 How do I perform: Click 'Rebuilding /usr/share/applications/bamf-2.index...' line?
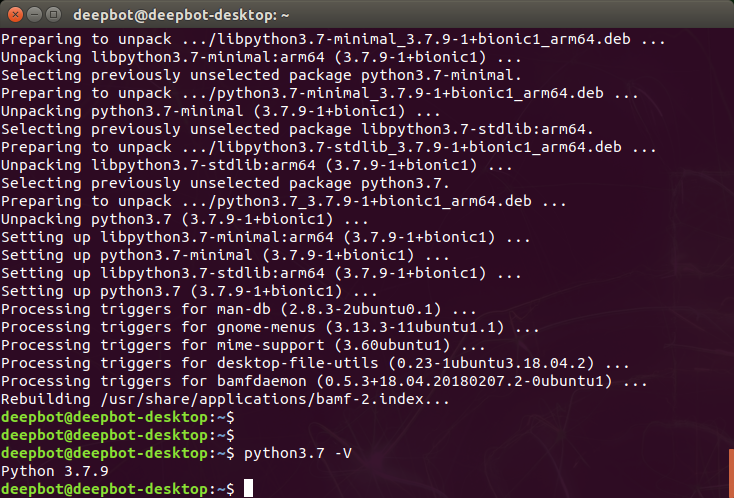click(225, 400)
